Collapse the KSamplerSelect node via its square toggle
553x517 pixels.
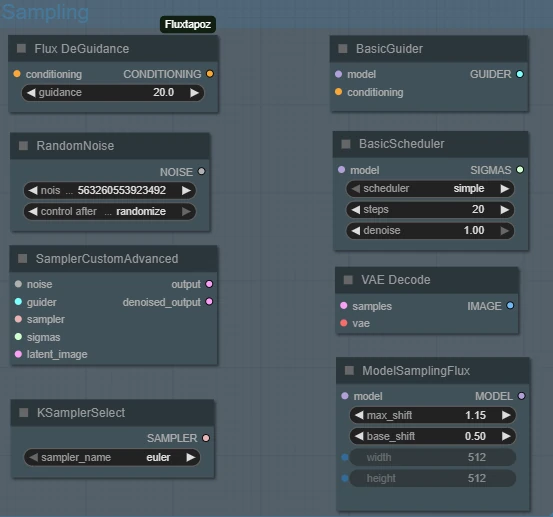click(x=24, y=413)
